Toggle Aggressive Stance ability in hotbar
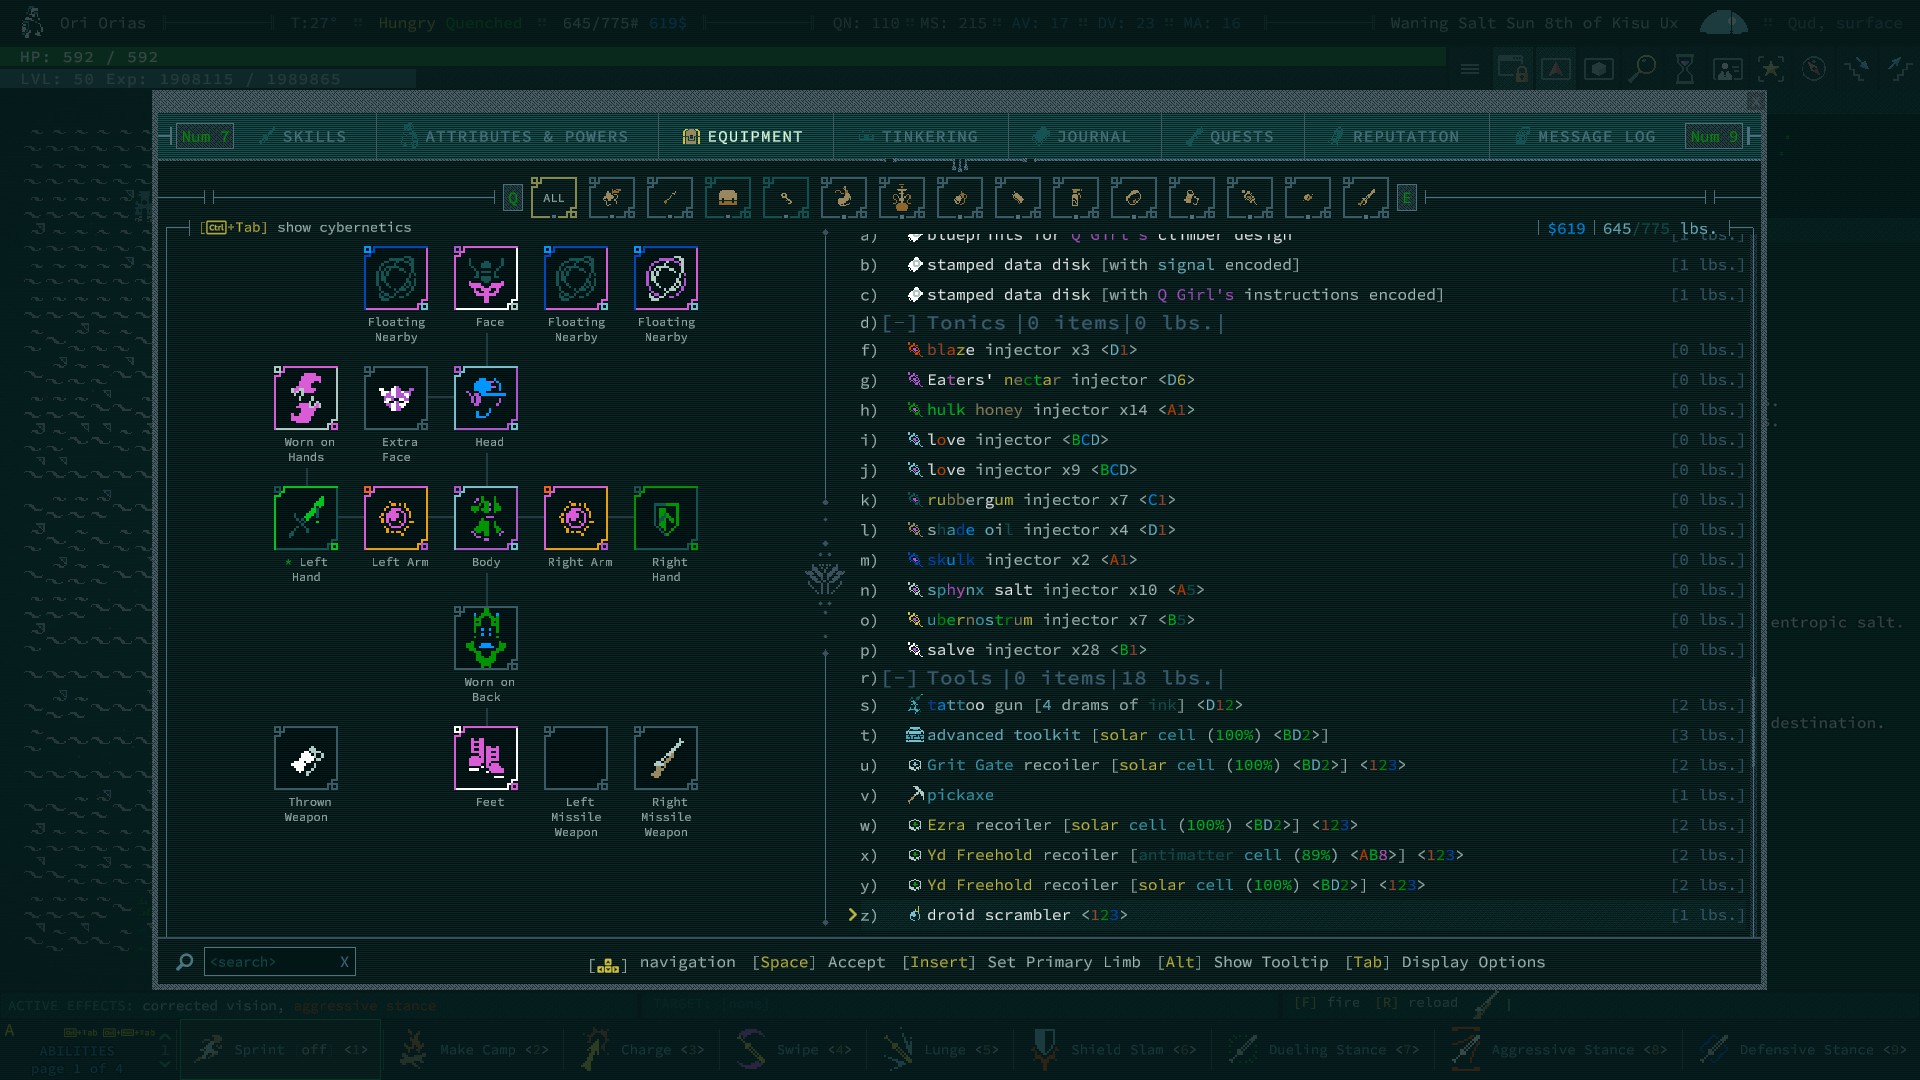This screenshot has width=1920, height=1080. 1560,1049
